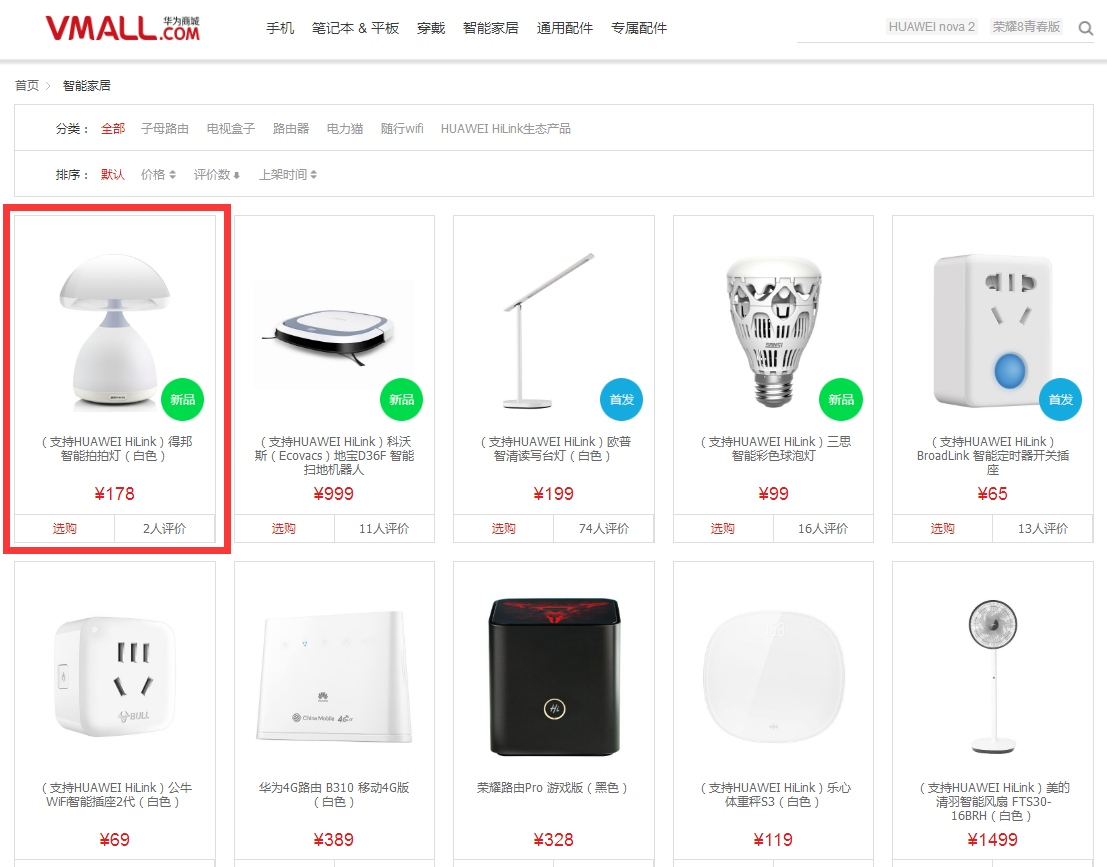Viewport: 1107px width, 867px height.
Task: Click blue 首发 badge on 欧普 desk lamp
Action: pos(621,400)
